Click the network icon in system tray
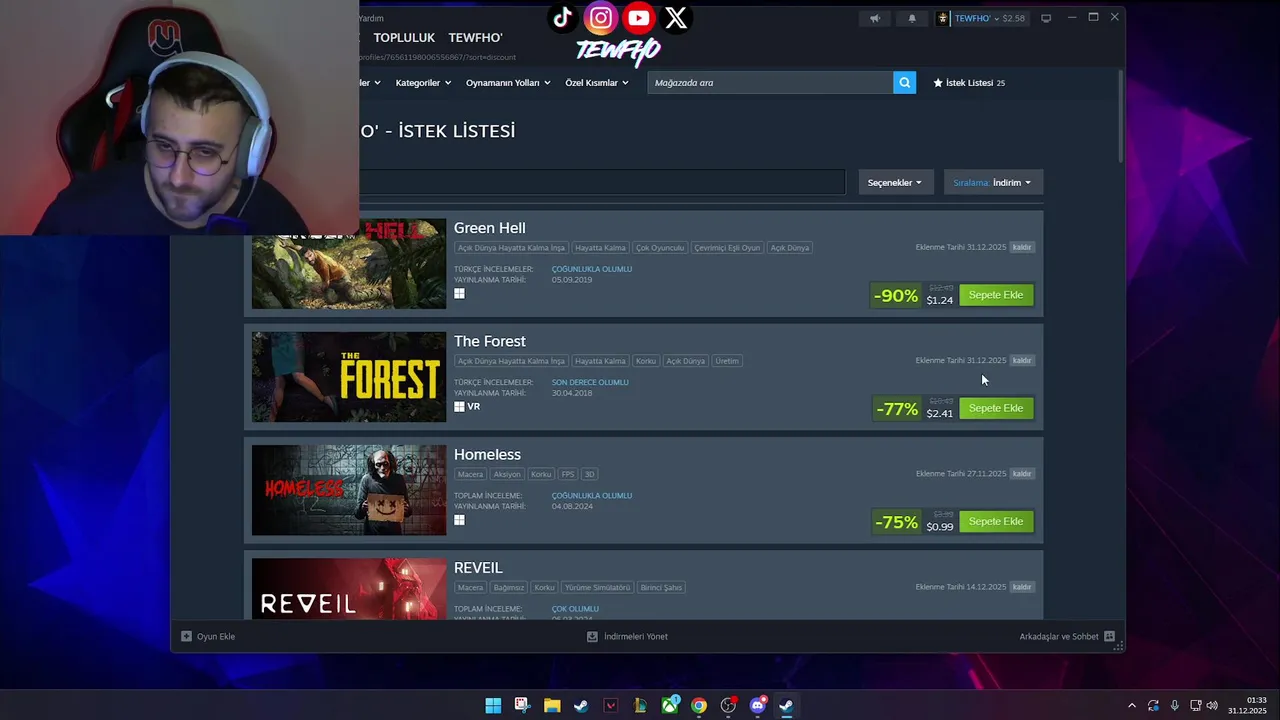This screenshot has width=1280, height=720. point(1196,706)
